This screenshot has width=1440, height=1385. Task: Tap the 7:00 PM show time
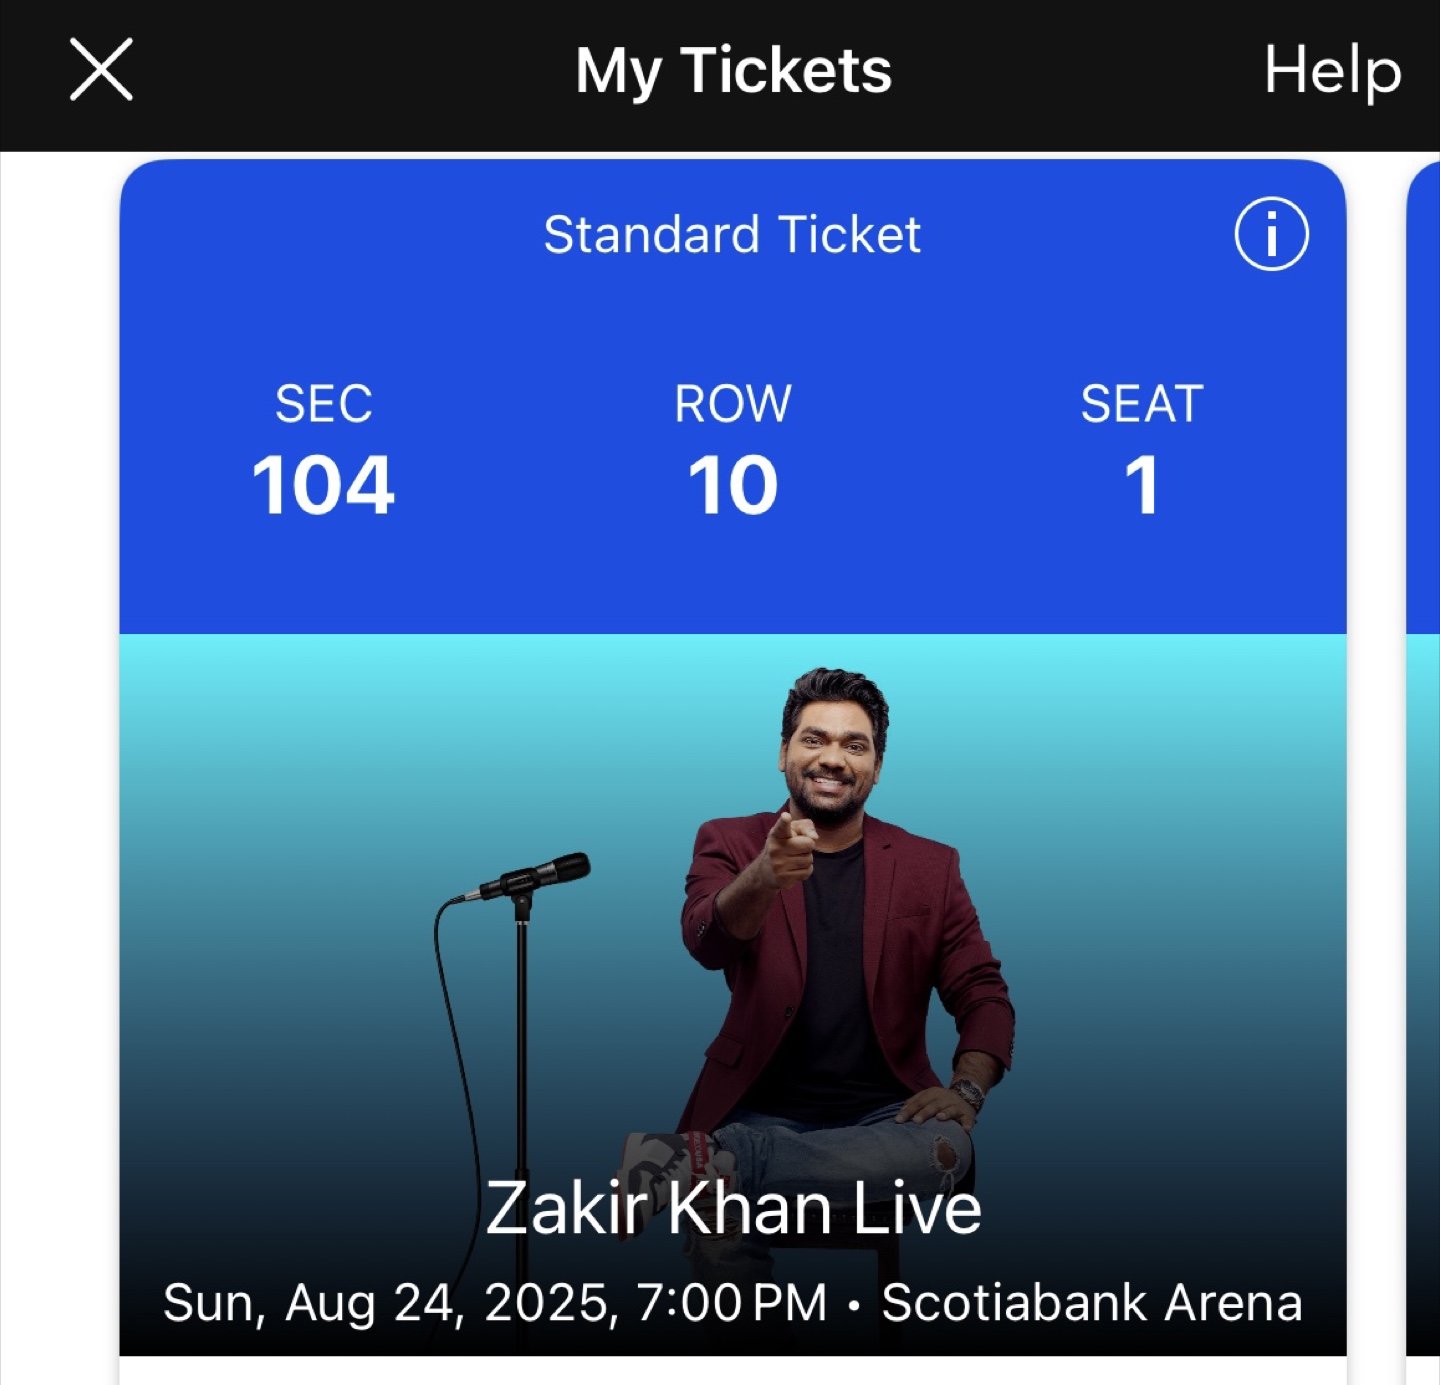pyautogui.click(x=732, y=1303)
